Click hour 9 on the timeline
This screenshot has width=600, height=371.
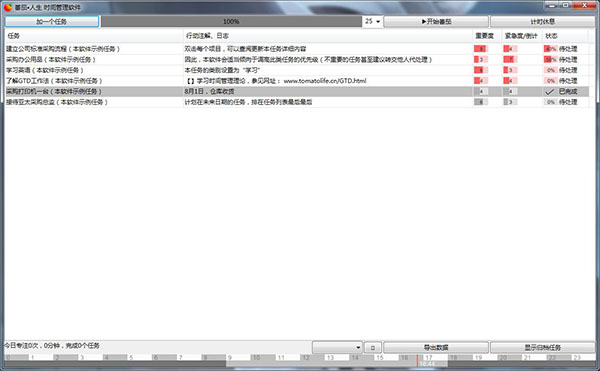click(230, 358)
